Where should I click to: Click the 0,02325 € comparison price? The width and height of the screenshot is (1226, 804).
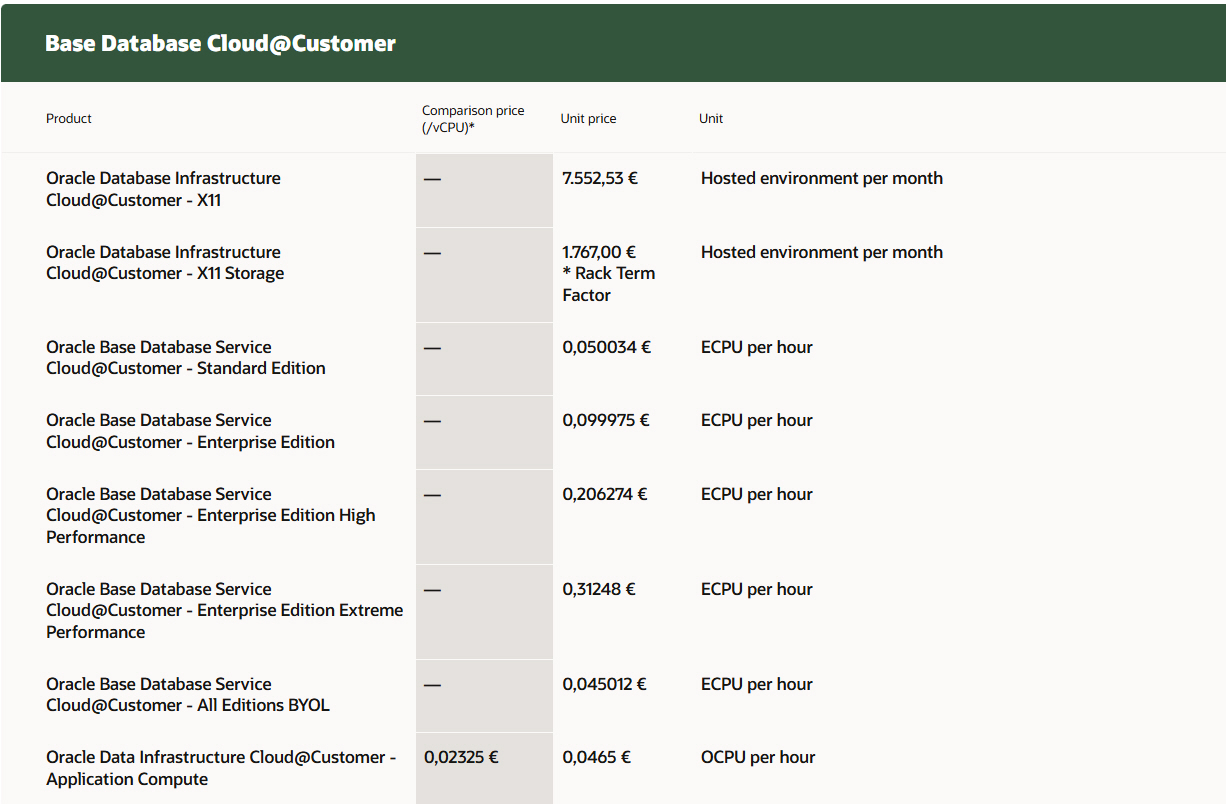(x=461, y=757)
